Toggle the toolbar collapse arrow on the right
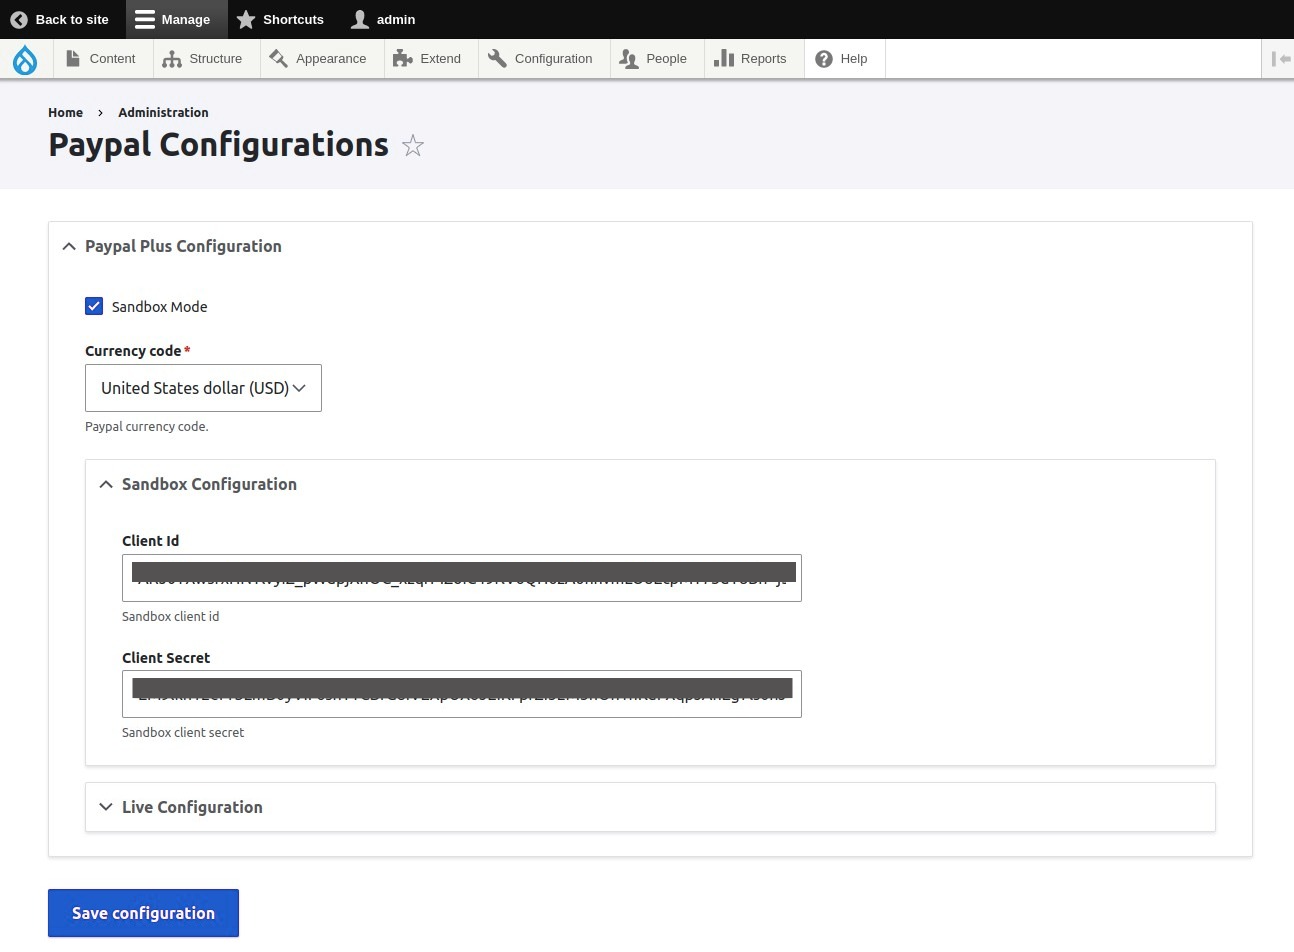Screen dimensions: 1294x952 (x=1281, y=58)
